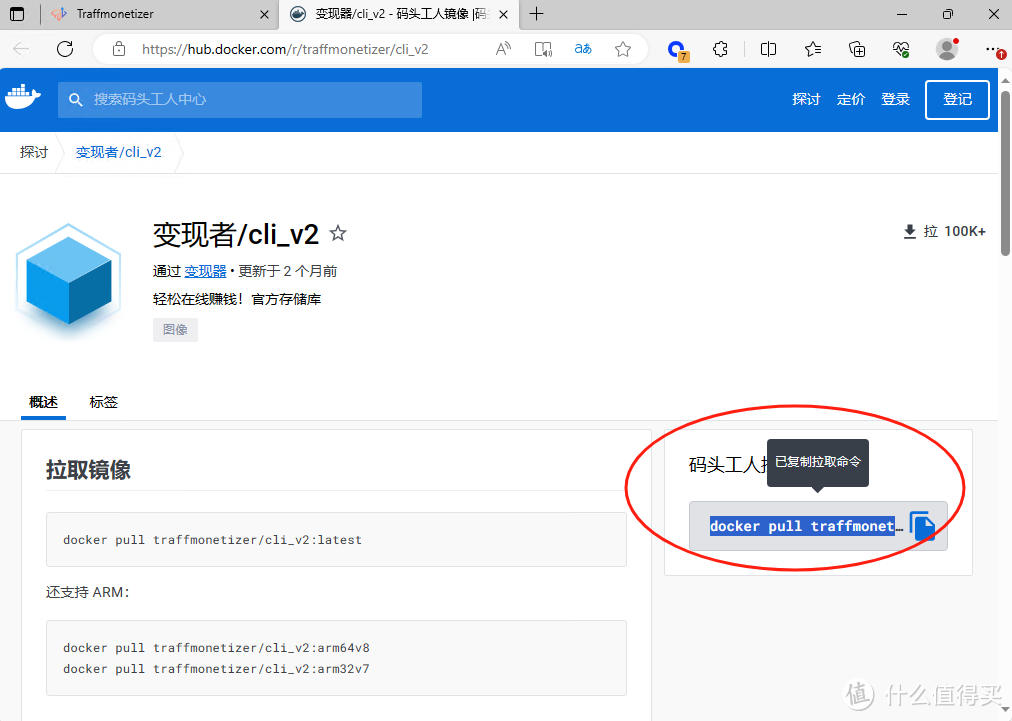The image size is (1012, 721).
Task: Click the scrollbar down arrow
Action: 1005,710
